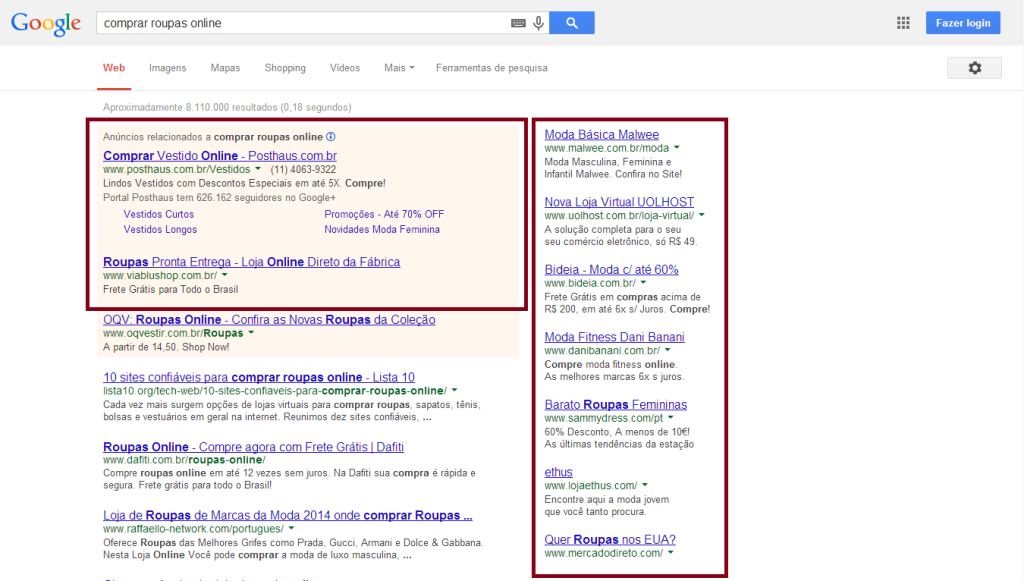Open 10 sites confiáveis Lista 10 result
1024x581 pixels.
pos(259,377)
